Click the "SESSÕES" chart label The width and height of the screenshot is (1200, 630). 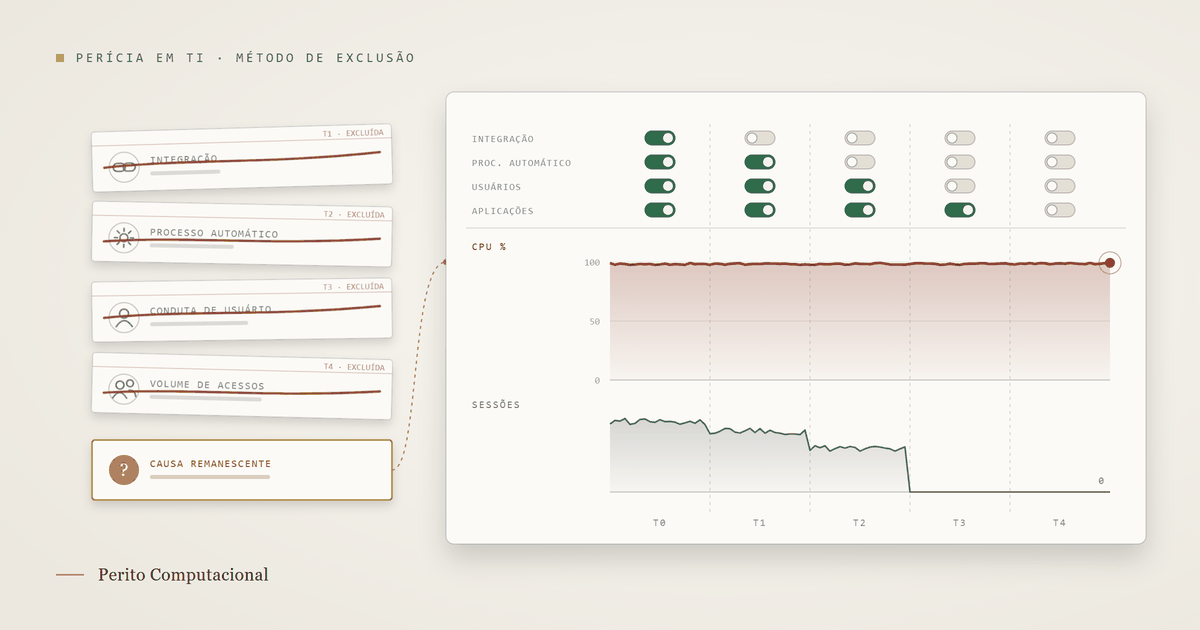tap(496, 405)
